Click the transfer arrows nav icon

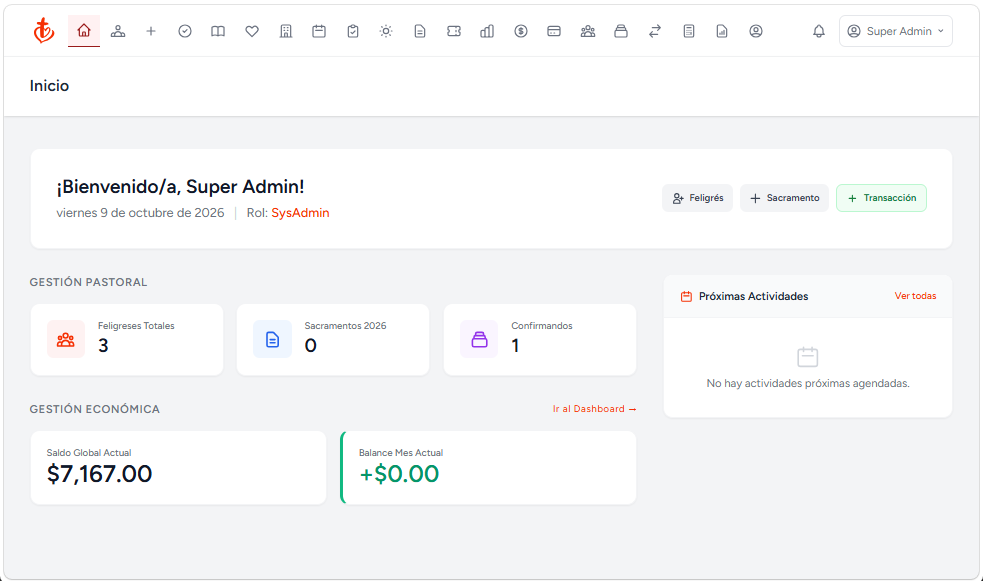click(655, 31)
